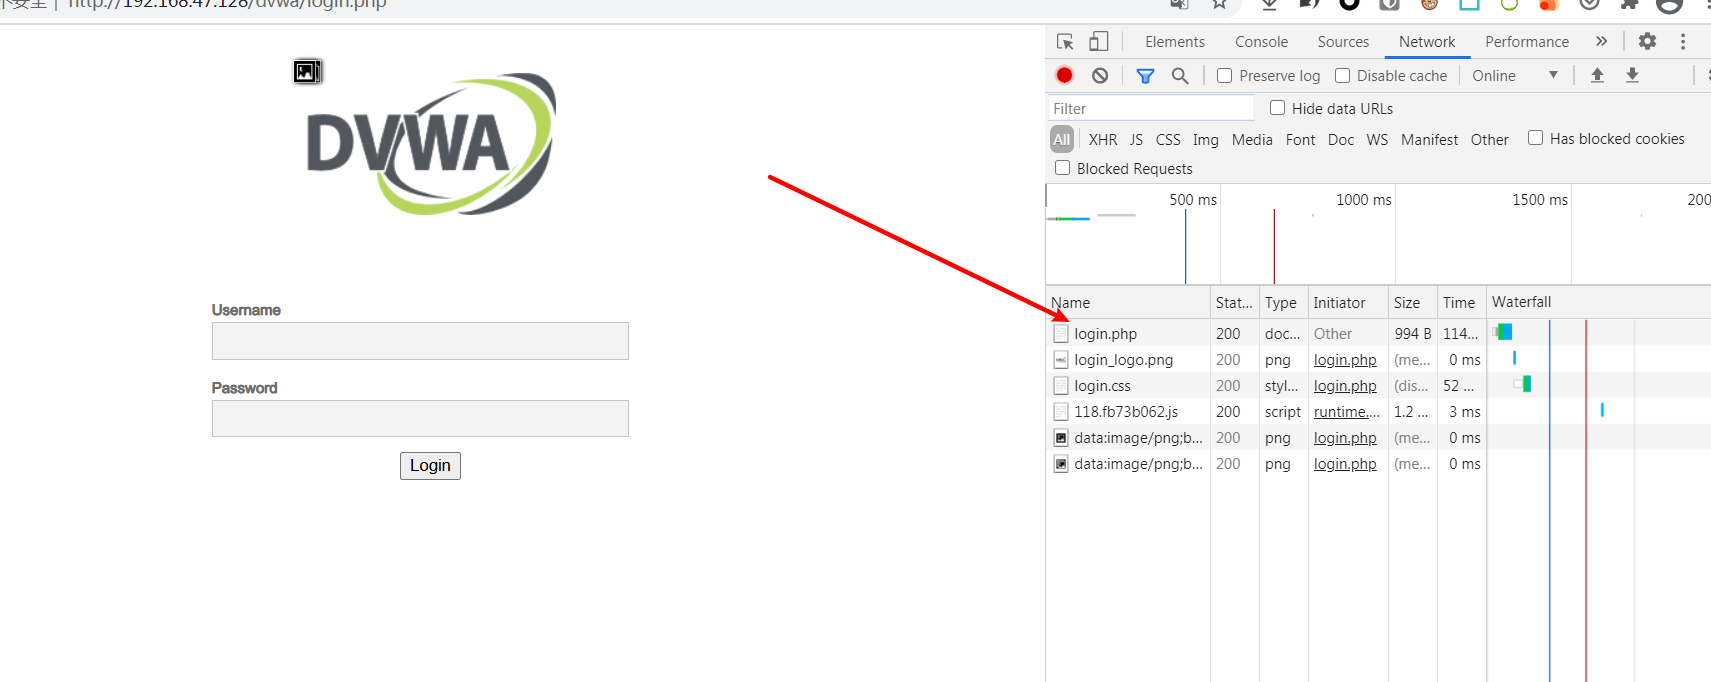Filter requests by Img
Screen dimensions: 1711x682
[x=1206, y=139]
